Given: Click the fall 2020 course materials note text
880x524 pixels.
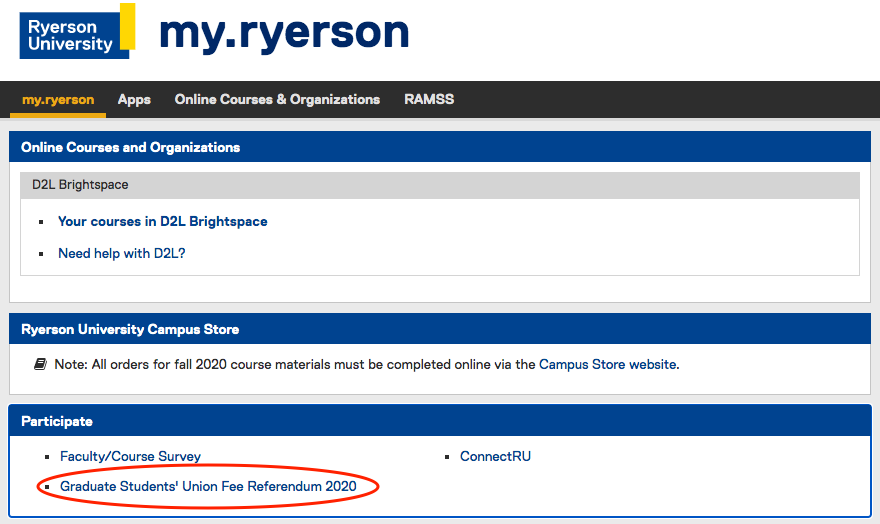Looking at the screenshot, I should pyautogui.click(x=366, y=365).
